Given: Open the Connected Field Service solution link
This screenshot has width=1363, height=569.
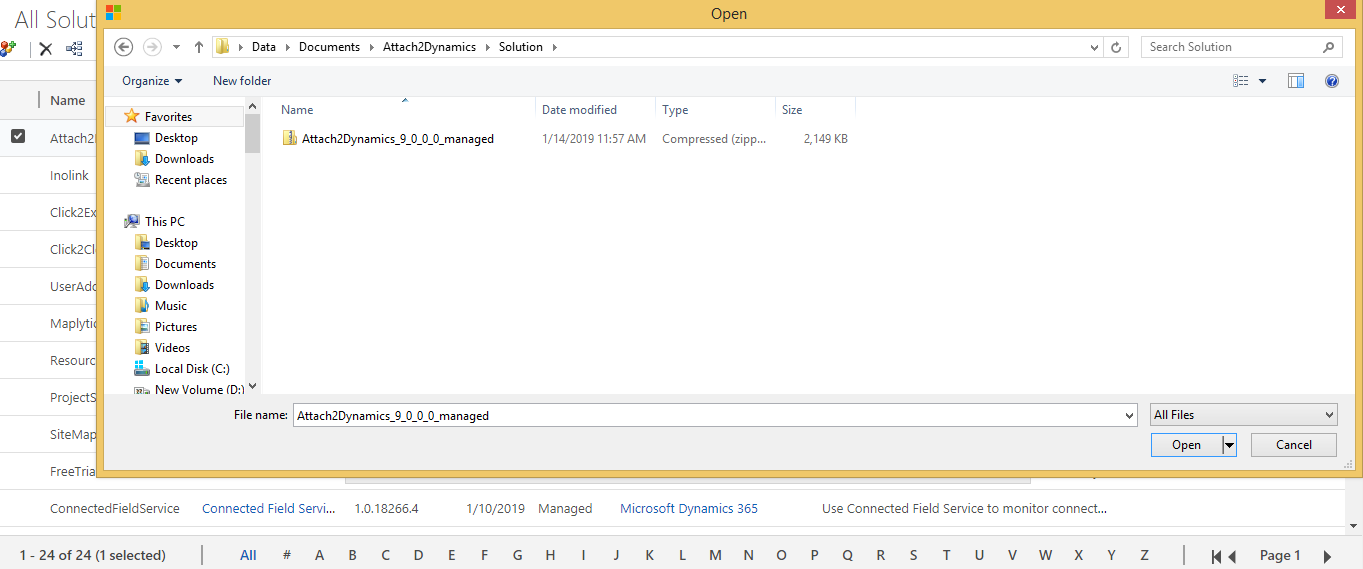Looking at the screenshot, I should (x=268, y=509).
